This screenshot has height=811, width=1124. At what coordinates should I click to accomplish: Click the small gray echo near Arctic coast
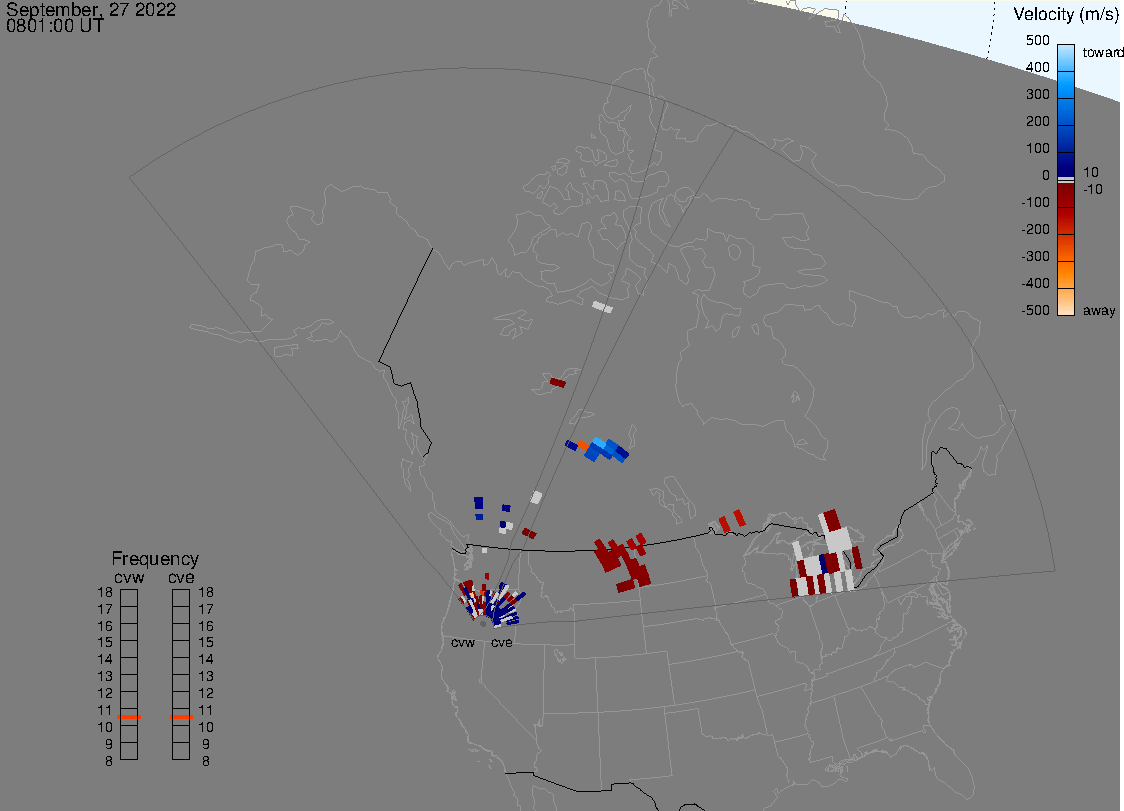602,307
